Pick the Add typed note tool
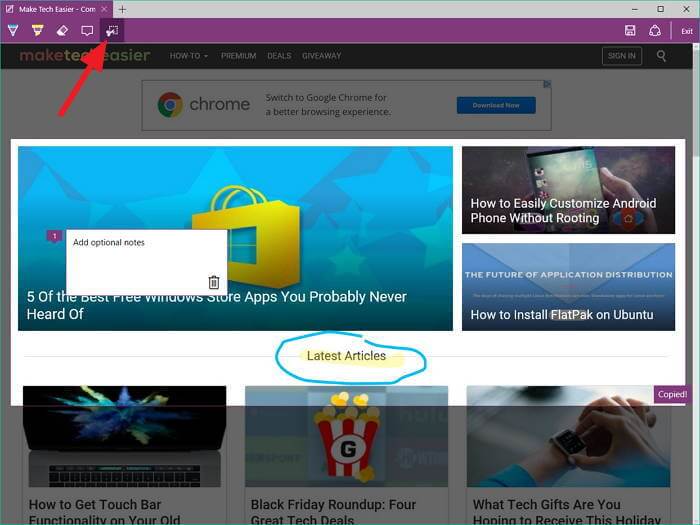Image resolution: width=700 pixels, height=525 pixels. tap(87, 31)
